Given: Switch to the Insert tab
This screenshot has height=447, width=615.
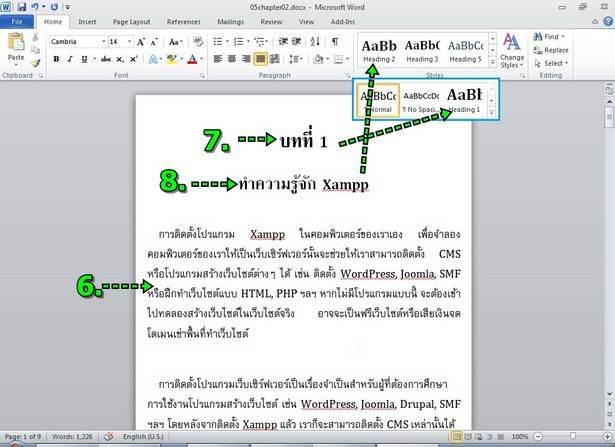Looking at the screenshot, I should click(87, 22).
